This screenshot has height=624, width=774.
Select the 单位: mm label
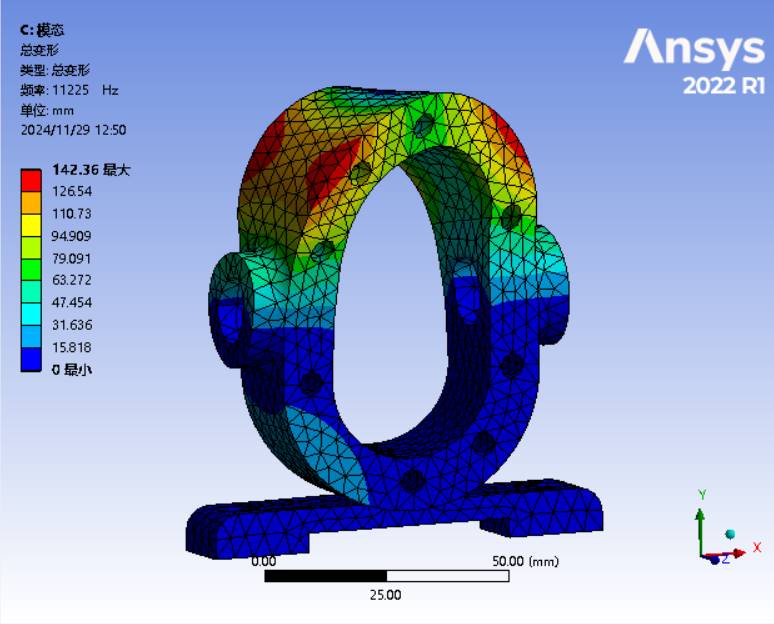click(47, 110)
